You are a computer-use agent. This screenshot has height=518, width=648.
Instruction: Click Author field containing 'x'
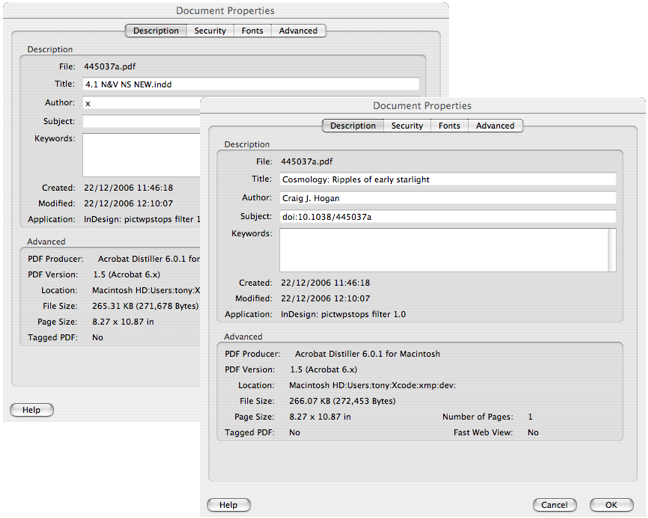point(140,103)
